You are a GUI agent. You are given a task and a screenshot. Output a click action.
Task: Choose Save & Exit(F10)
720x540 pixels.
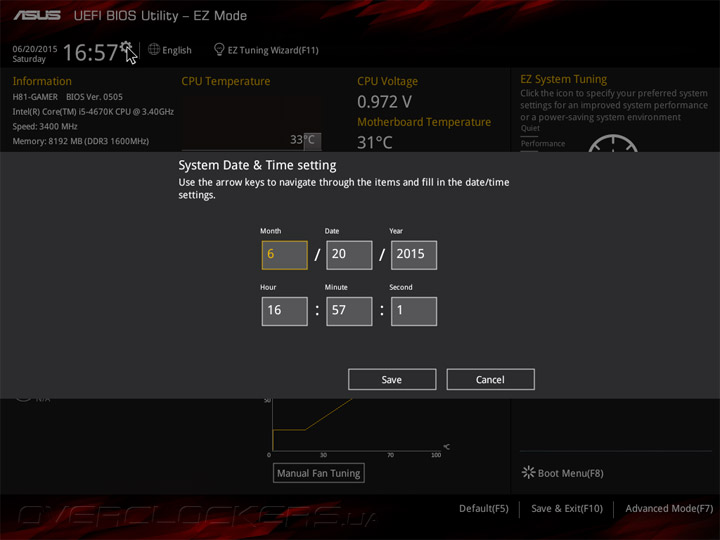click(567, 508)
